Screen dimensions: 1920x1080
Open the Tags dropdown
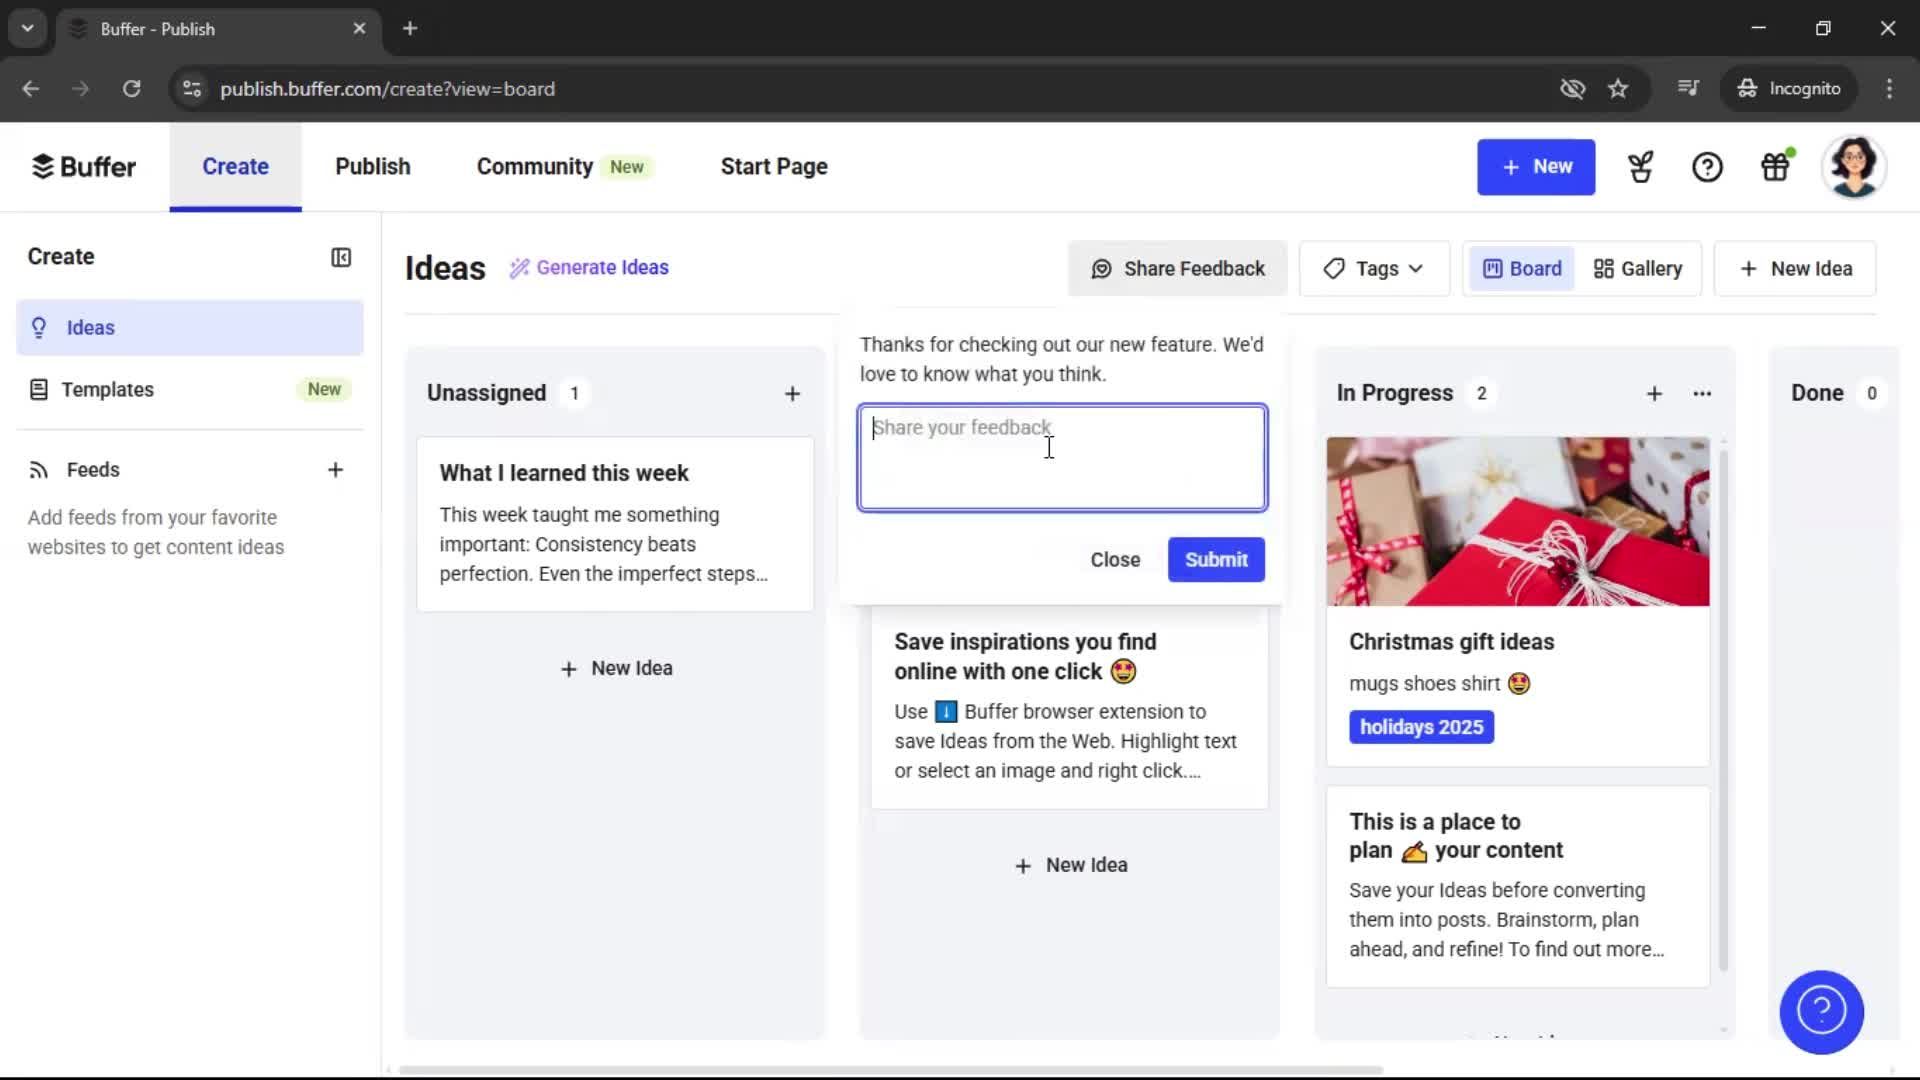point(1374,268)
